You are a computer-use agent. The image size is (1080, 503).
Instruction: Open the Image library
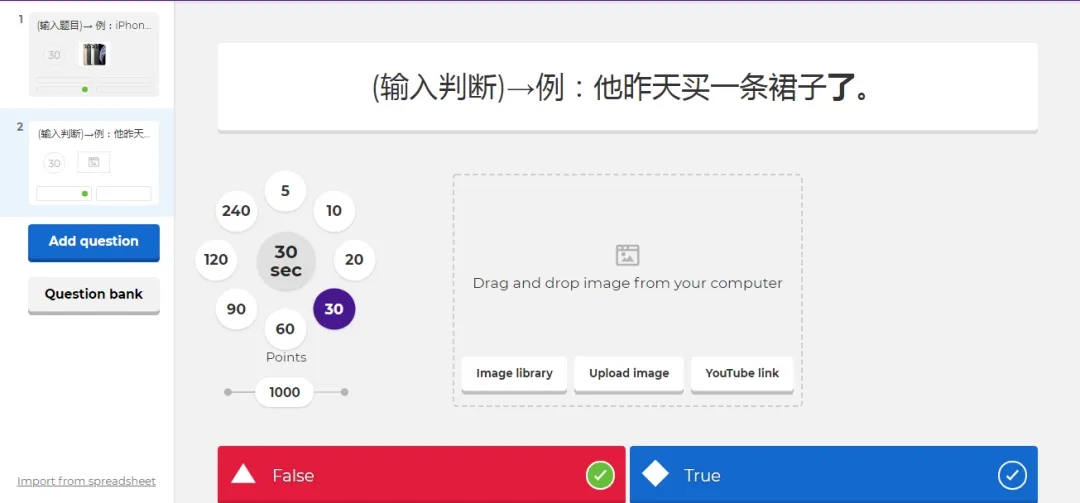click(514, 374)
